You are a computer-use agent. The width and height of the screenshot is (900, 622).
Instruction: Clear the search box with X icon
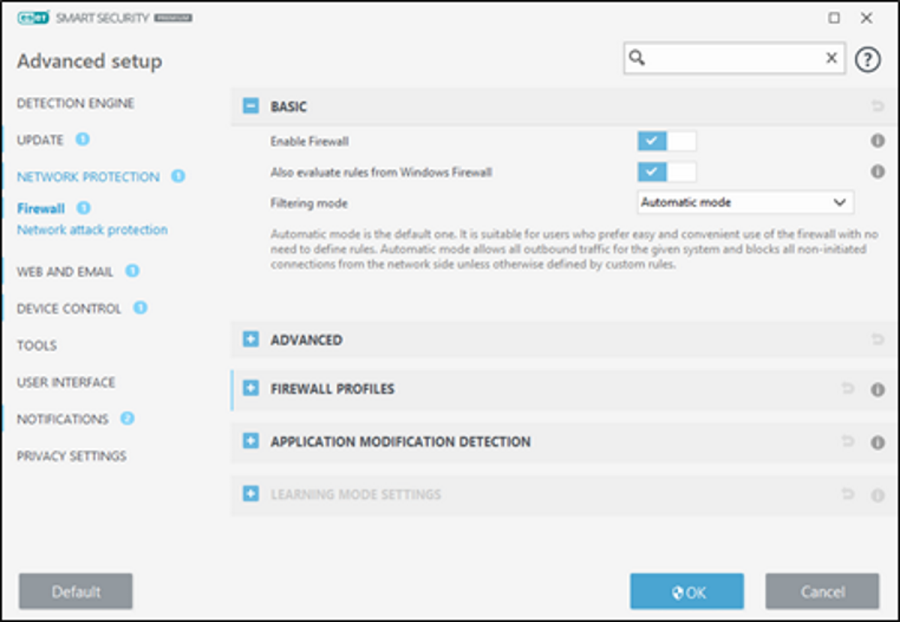[x=831, y=59]
